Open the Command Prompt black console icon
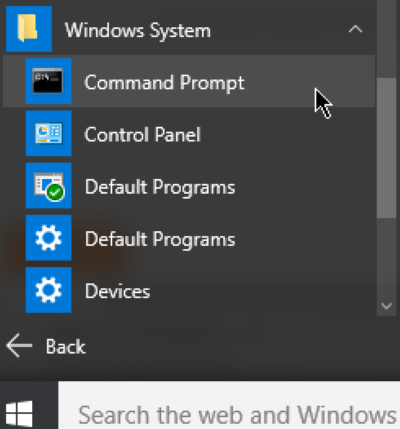 click(x=49, y=81)
